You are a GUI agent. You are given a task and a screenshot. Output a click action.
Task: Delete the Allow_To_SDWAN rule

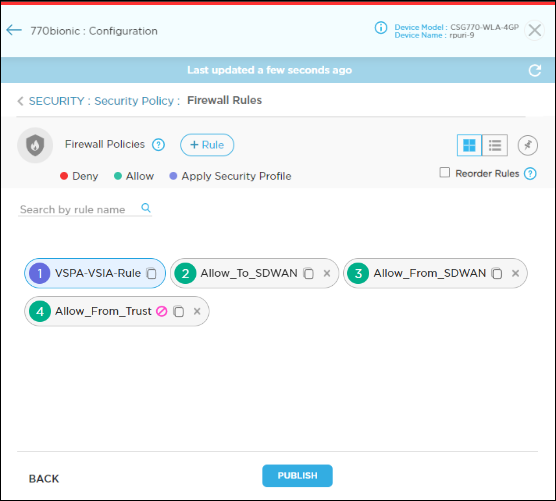pyautogui.click(x=327, y=273)
